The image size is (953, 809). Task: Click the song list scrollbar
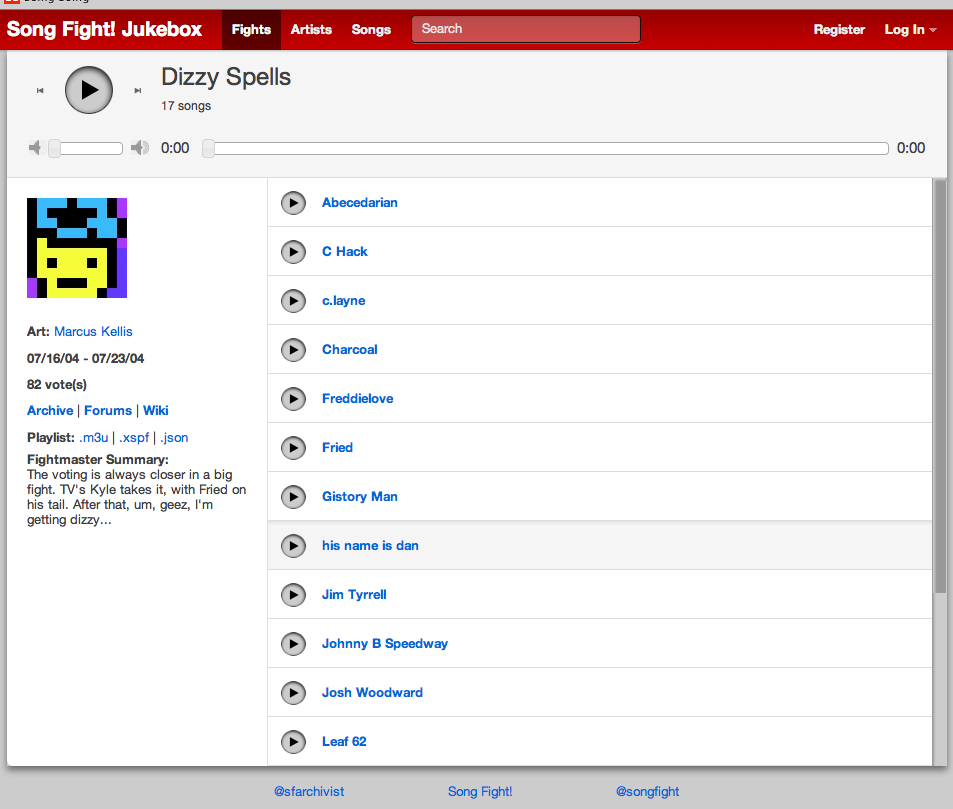[x=940, y=386]
